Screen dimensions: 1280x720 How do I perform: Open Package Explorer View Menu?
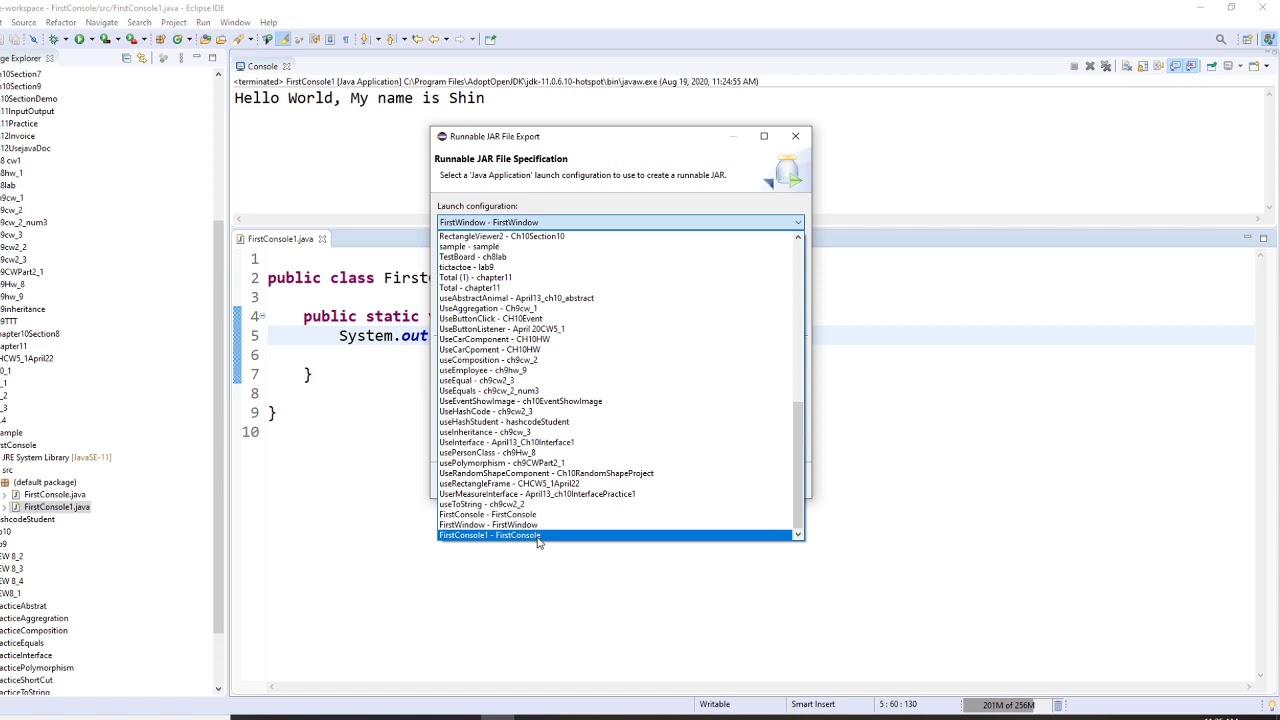[181, 58]
